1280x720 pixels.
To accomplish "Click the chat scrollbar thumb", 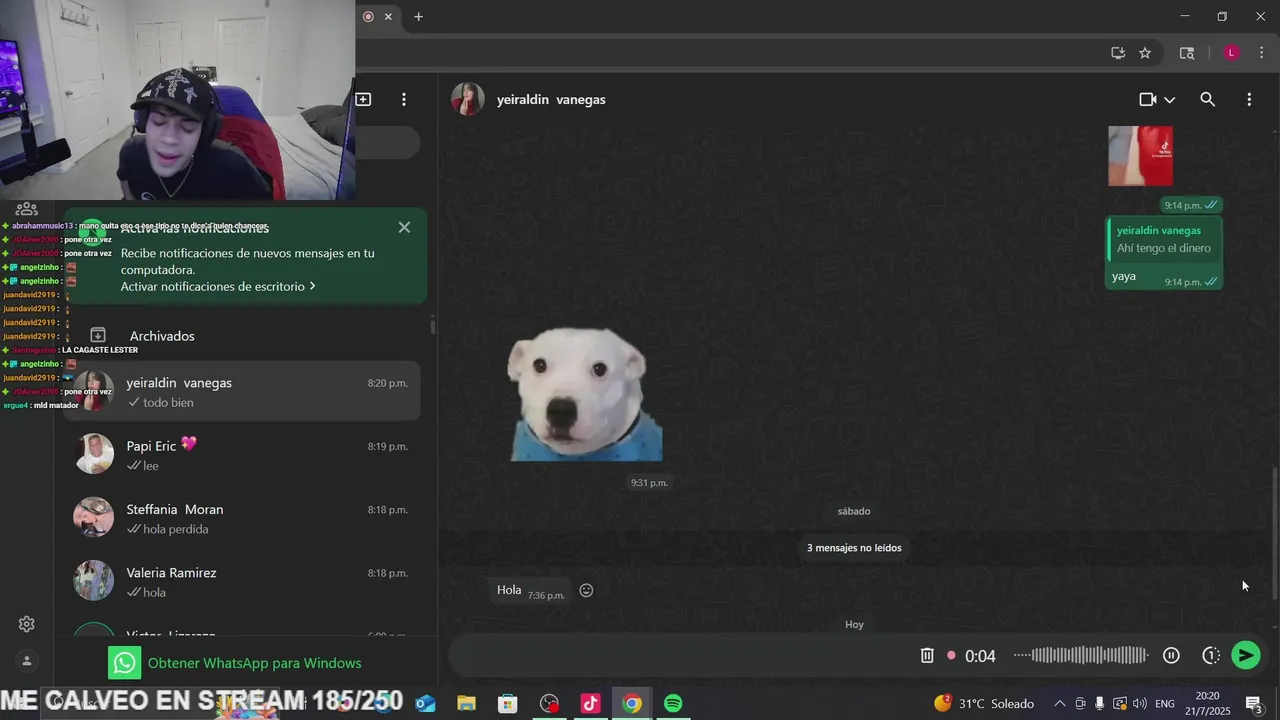I will coord(1274,533).
